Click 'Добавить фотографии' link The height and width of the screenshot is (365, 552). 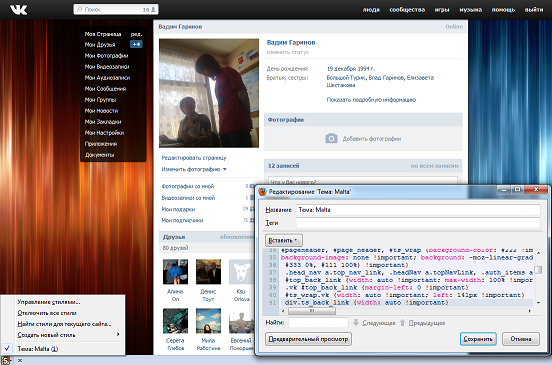point(372,139)
